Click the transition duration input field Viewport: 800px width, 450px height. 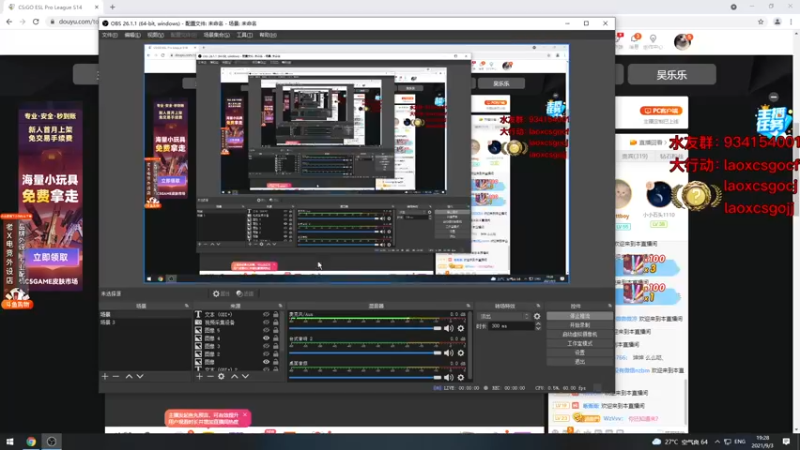(511, 326)
